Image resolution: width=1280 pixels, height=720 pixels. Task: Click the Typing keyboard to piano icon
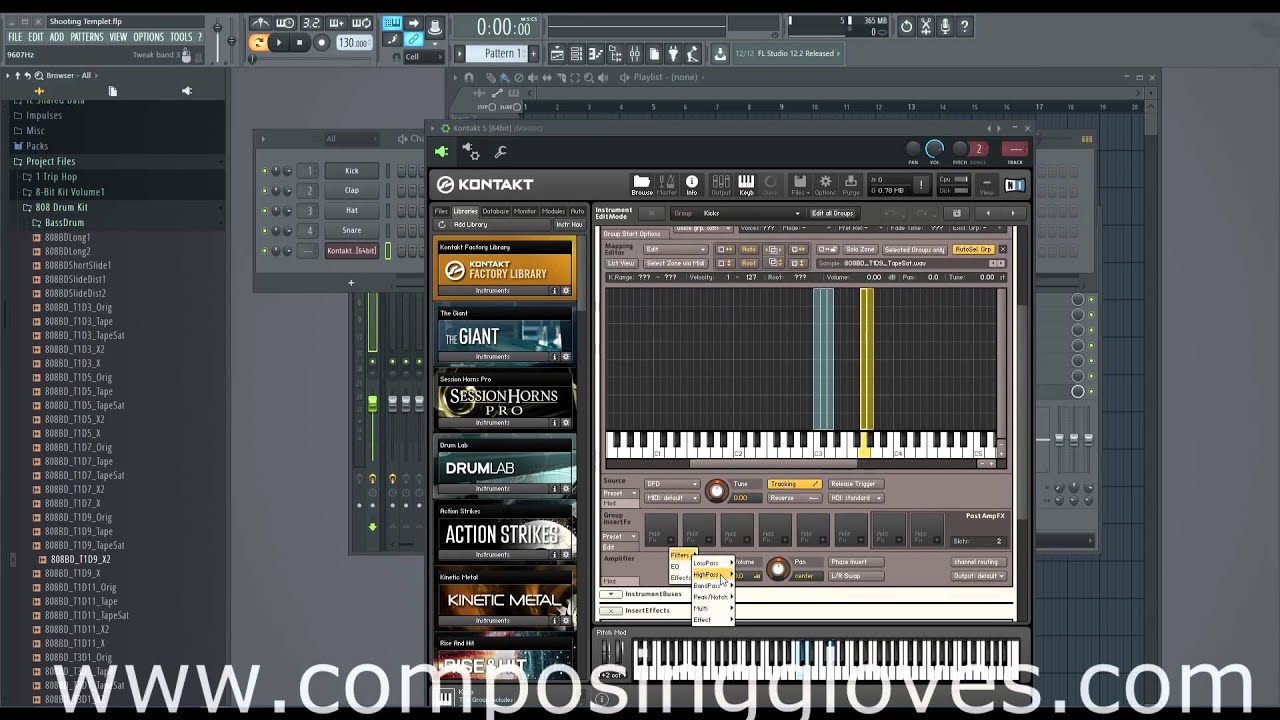[x=392, y=23]
